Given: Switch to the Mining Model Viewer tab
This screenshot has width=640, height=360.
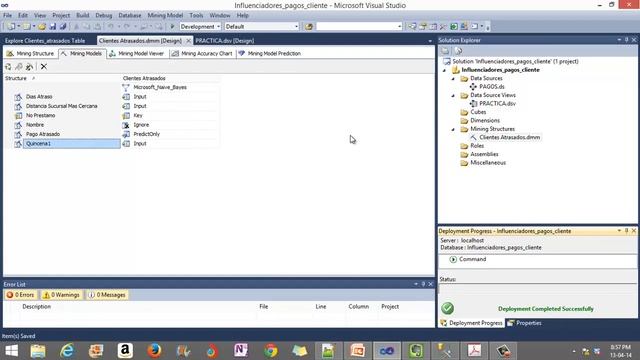Looking at the screenshot, I should click(137, 53).
